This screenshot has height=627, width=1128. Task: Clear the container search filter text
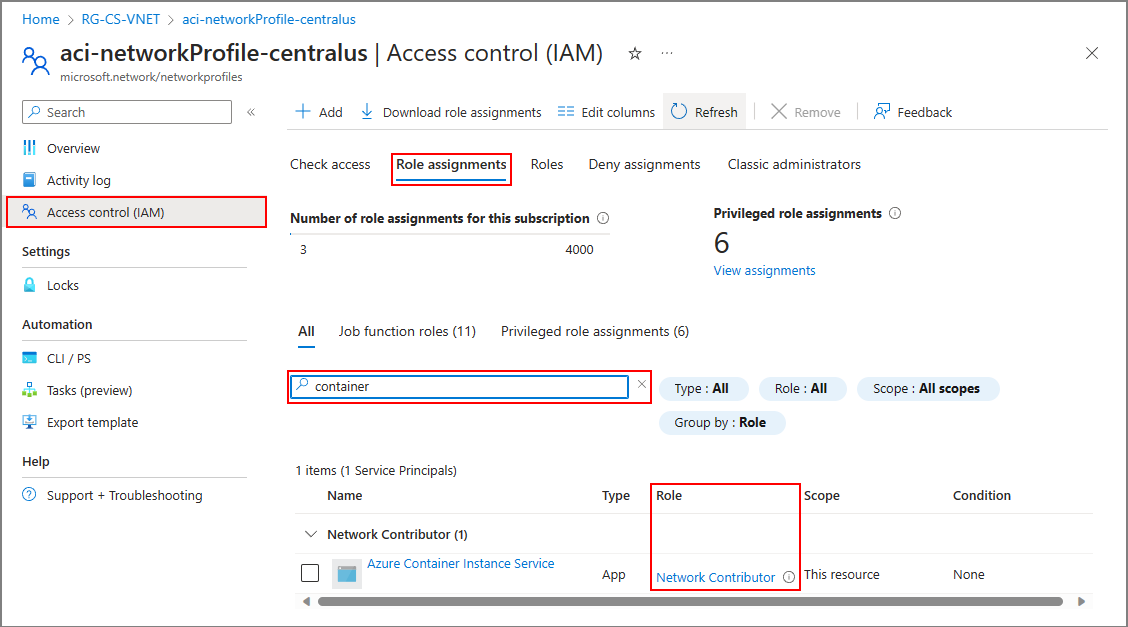pyautogui.click(x=642, y=384)
